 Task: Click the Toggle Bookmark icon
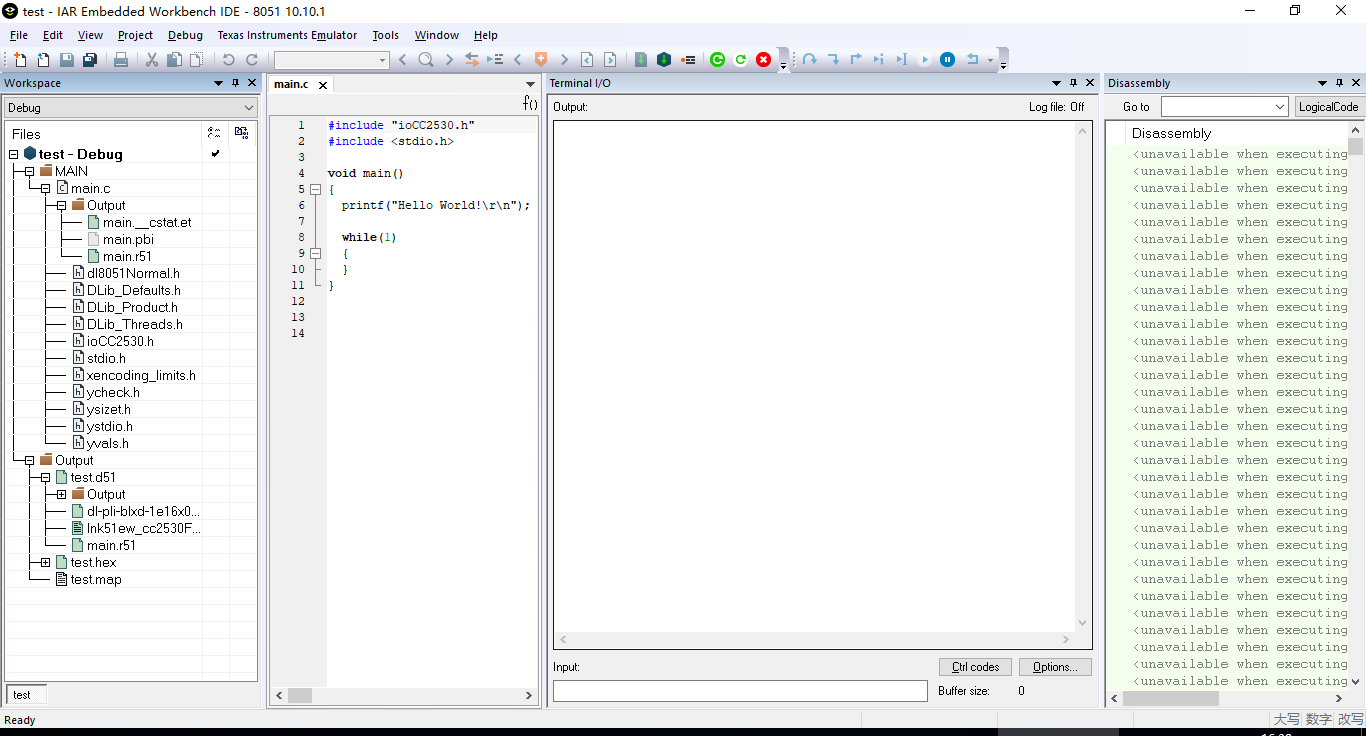coord(541,60)
